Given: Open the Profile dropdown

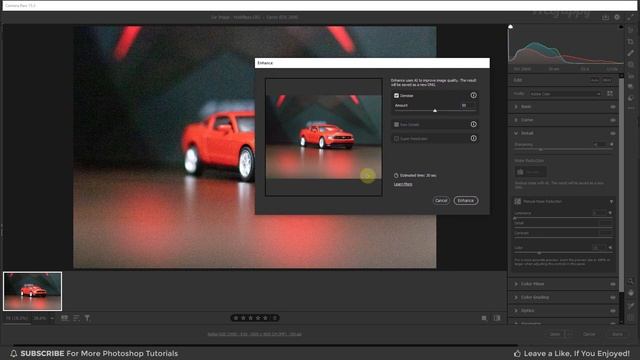Looking at the screenshot, I should [565, 94].
